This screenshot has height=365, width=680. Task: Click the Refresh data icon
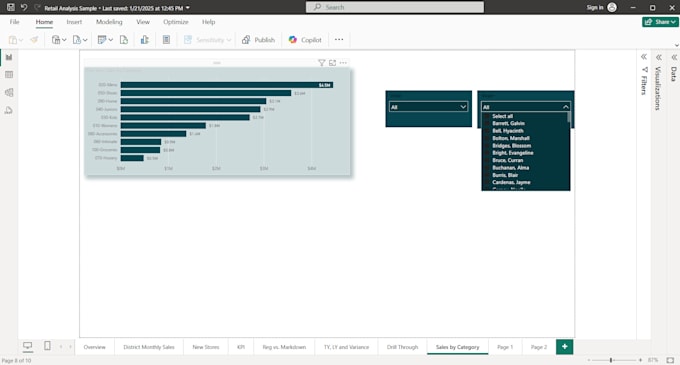(124, 40)
